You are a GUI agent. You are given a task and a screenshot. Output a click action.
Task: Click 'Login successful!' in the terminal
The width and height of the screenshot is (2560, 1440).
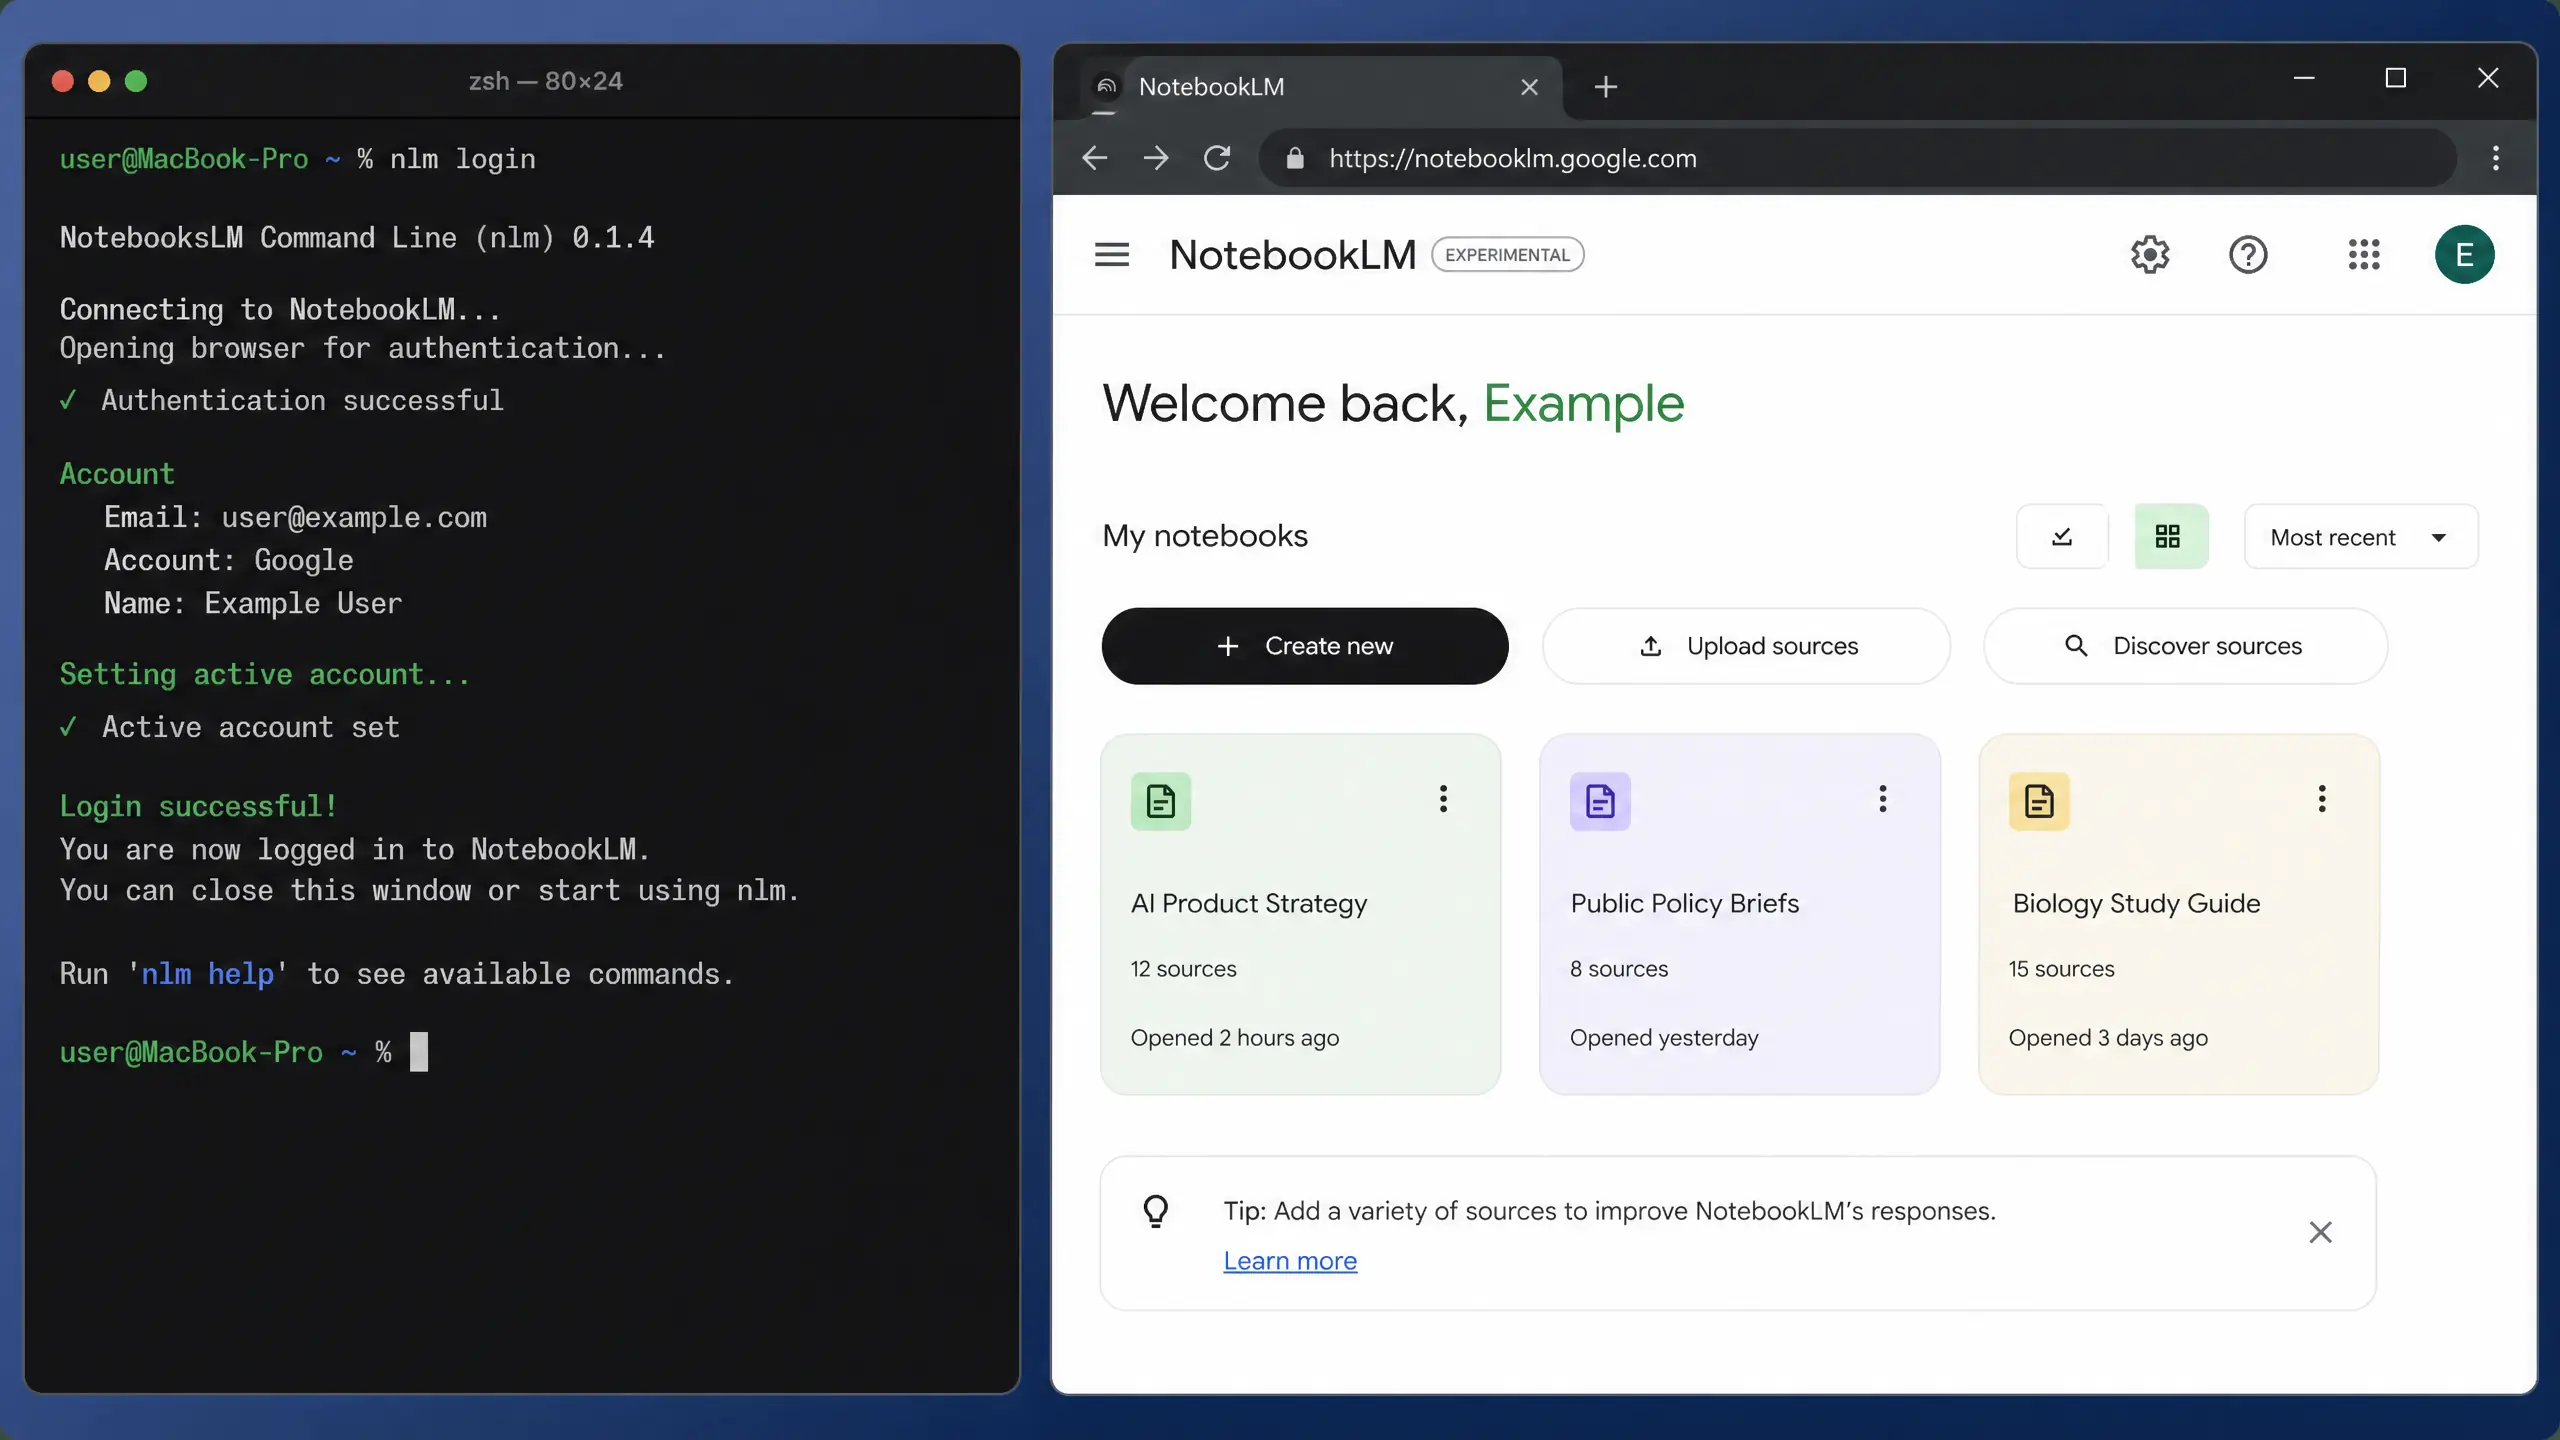click(x=199, y=806)
